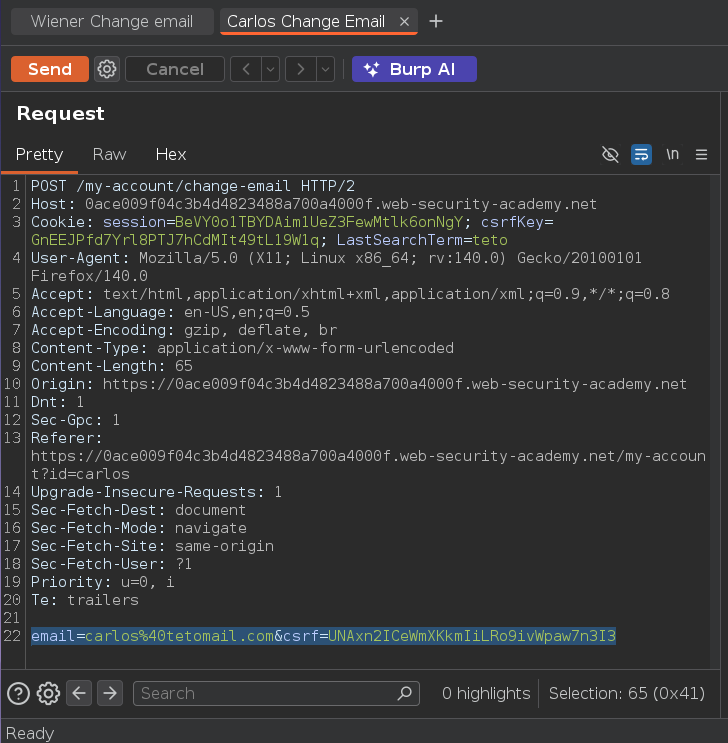
Task: Click the Sec-Gpc: 1 header
Action: coord(75,420)
